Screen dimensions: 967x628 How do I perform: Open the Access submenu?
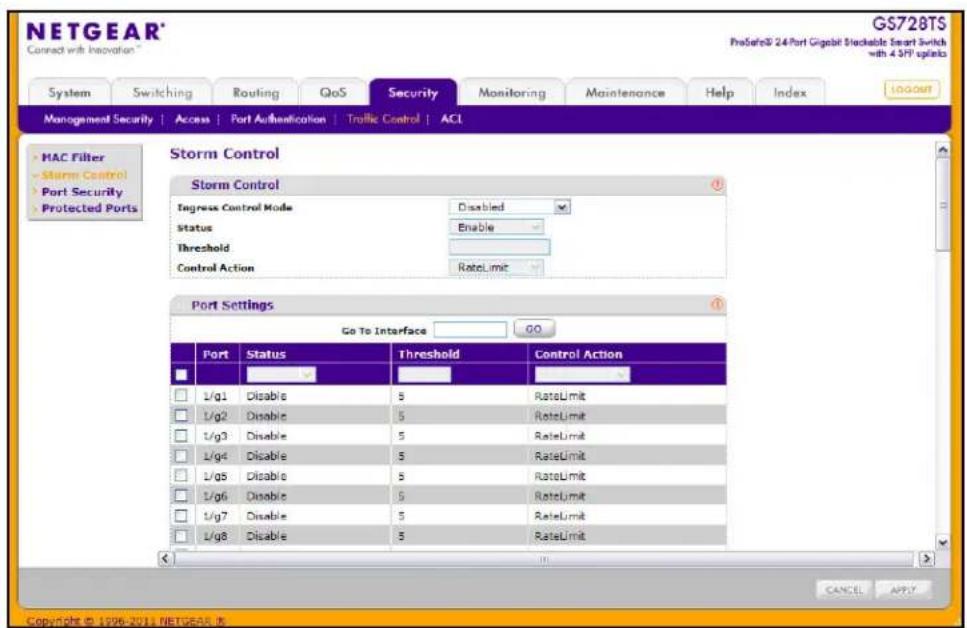(192, 119)
